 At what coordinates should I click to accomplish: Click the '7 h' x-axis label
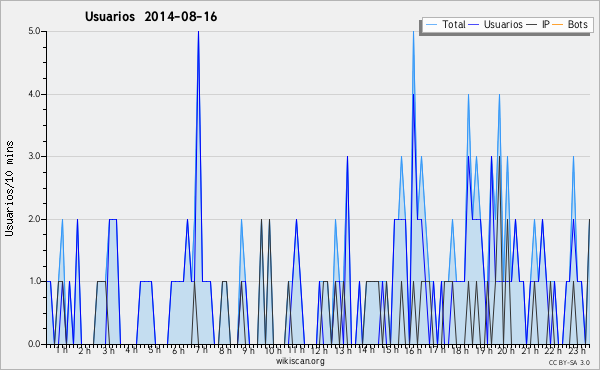tap(201, 350)
